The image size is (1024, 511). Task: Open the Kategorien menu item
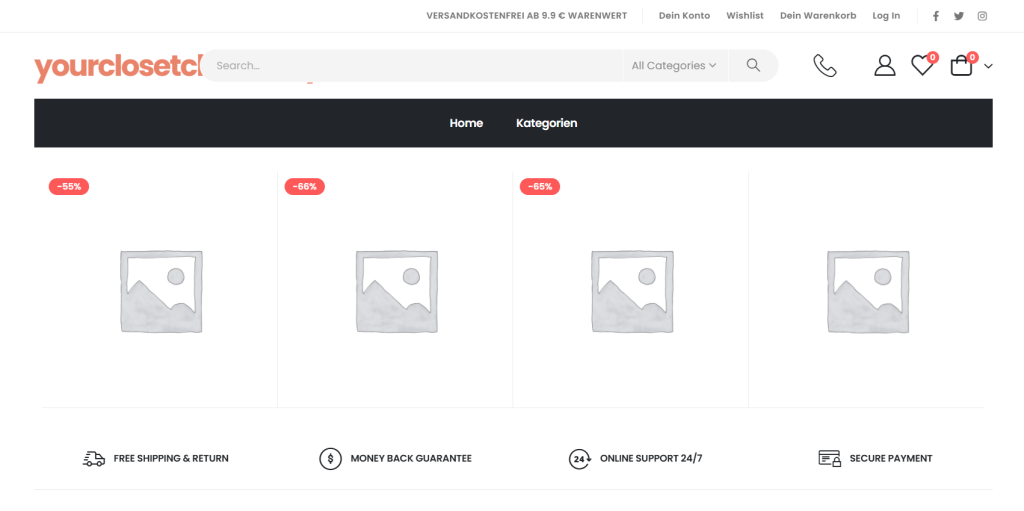(x=546, y=123)
